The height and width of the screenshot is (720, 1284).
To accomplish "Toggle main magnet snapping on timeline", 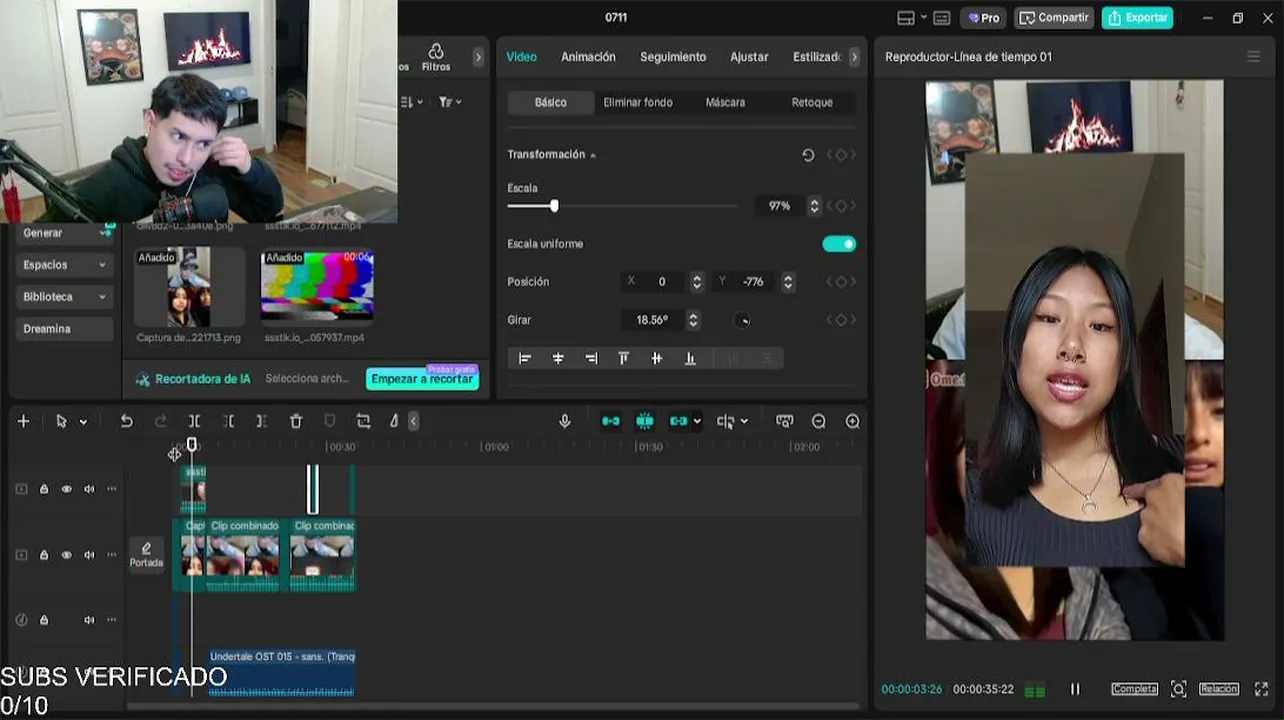I will 611,422.
